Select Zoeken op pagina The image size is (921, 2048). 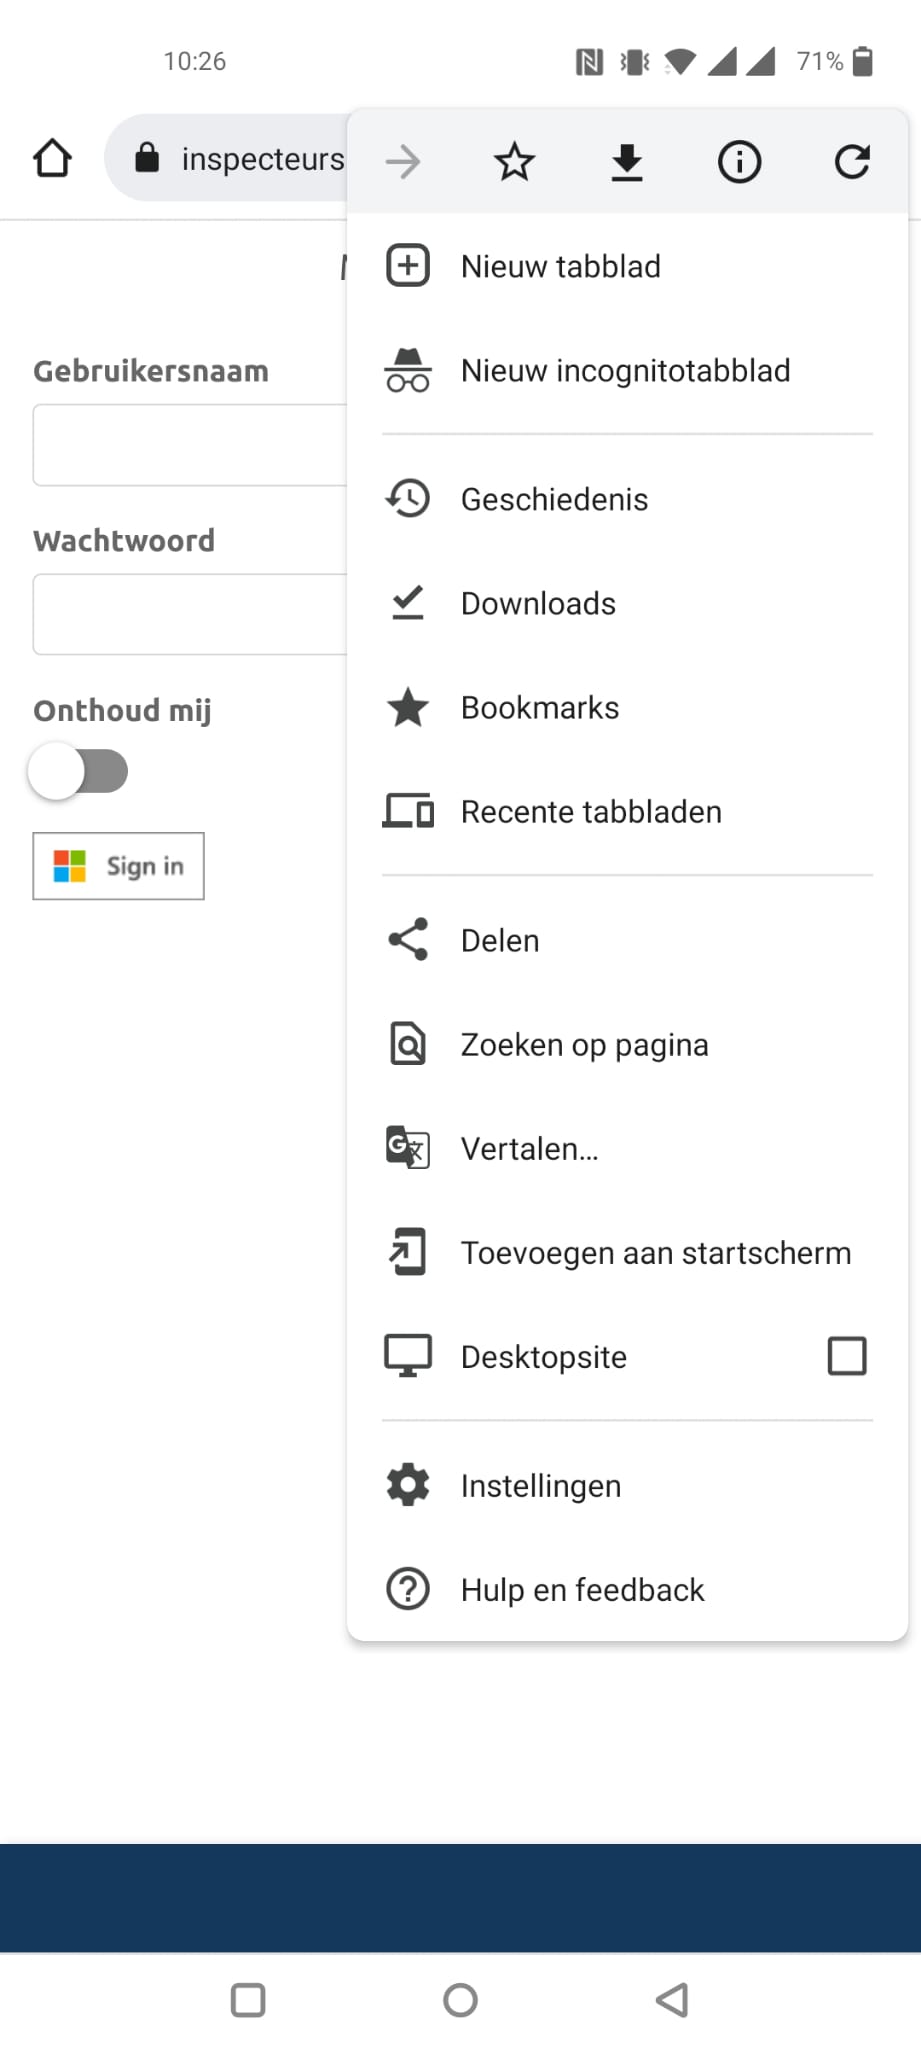point(627,1044)
